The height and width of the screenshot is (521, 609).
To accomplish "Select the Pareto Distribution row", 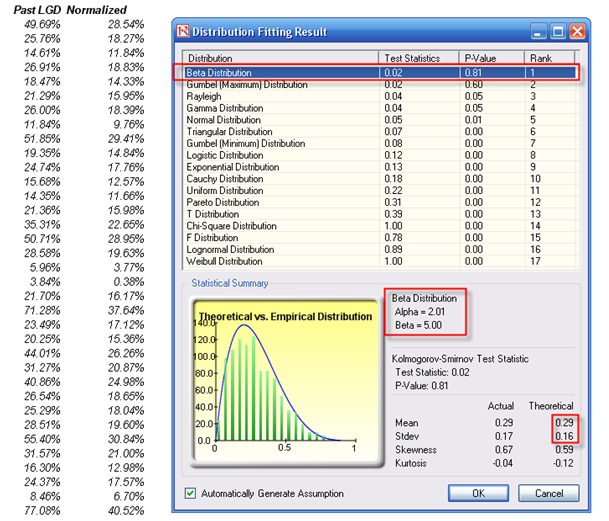I will (381, 202).
